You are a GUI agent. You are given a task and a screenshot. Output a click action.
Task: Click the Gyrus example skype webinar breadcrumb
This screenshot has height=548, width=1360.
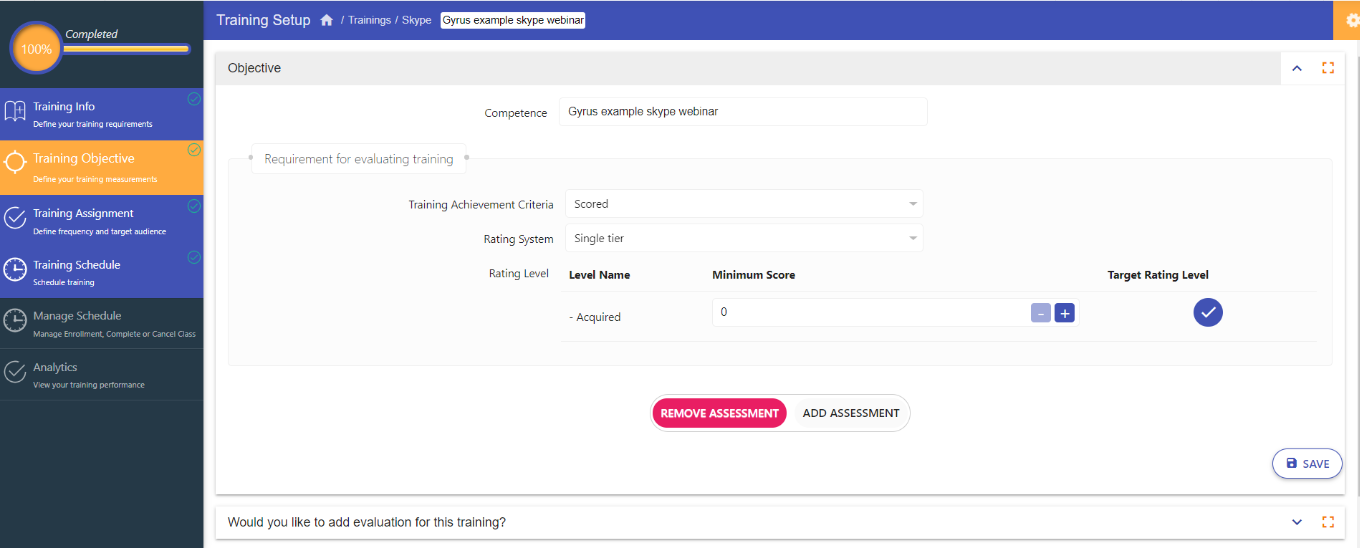[x=513, y=20]
